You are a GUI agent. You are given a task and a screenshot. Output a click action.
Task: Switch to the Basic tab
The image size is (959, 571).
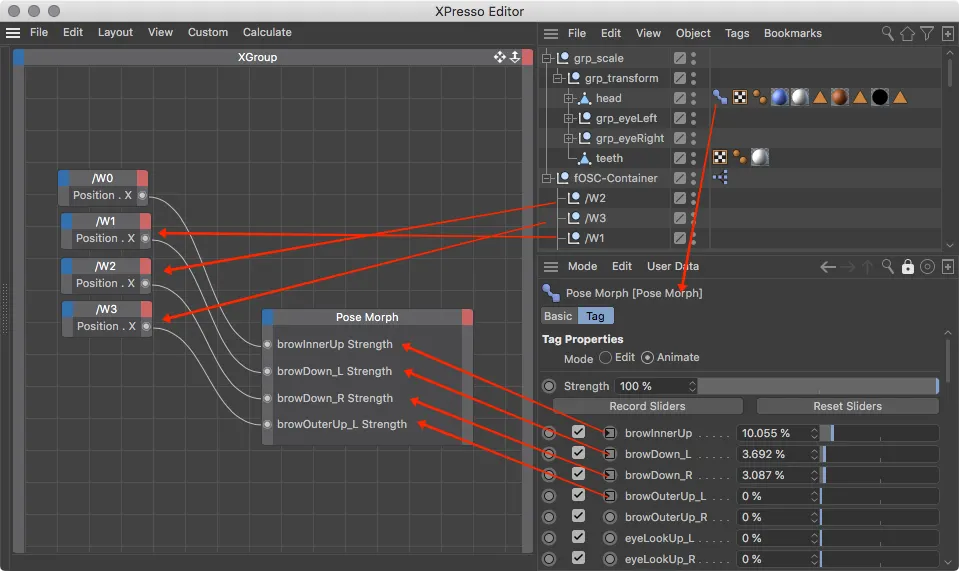point(558,316)
